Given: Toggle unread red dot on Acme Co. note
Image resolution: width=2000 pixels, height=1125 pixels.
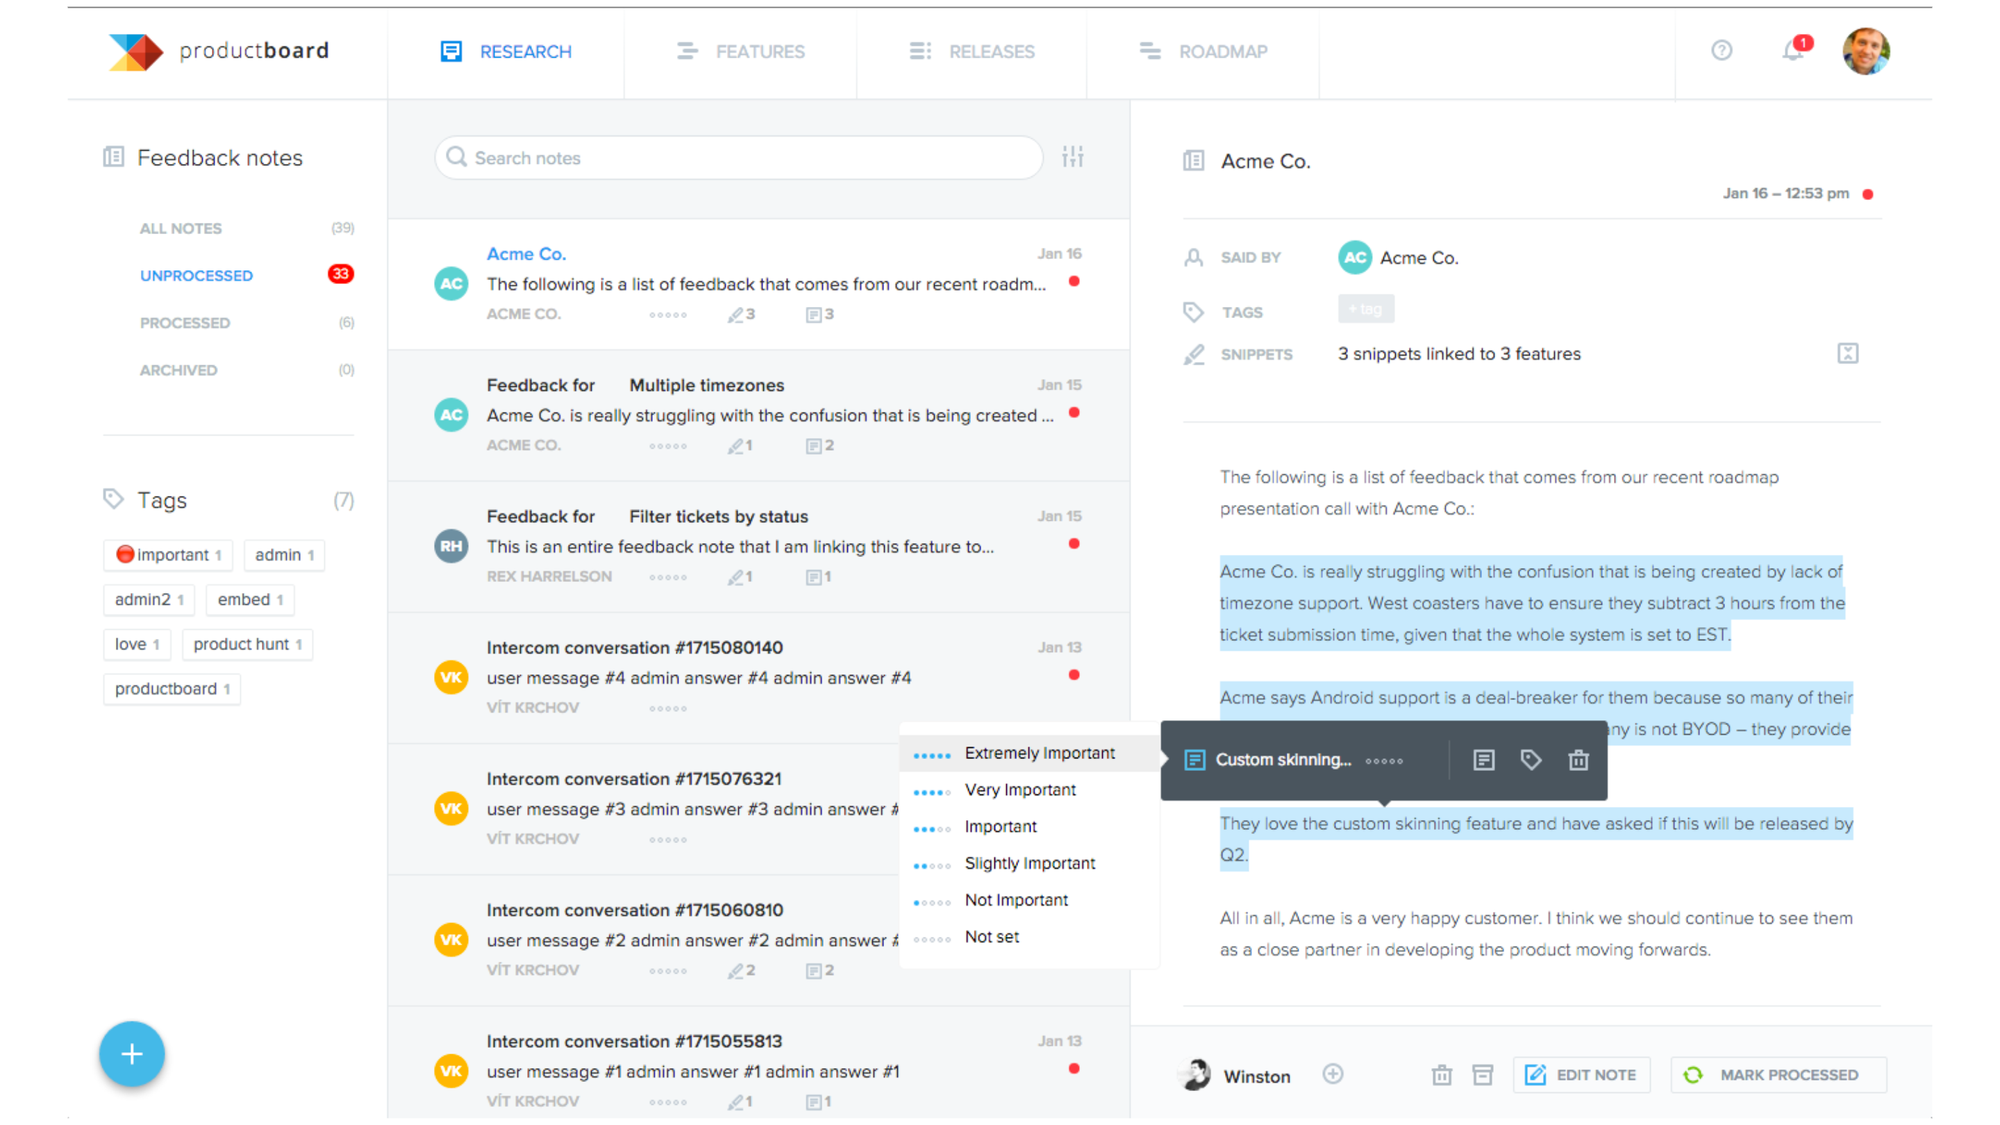Looking at the screenshot, I should [x=1074, y=282].
